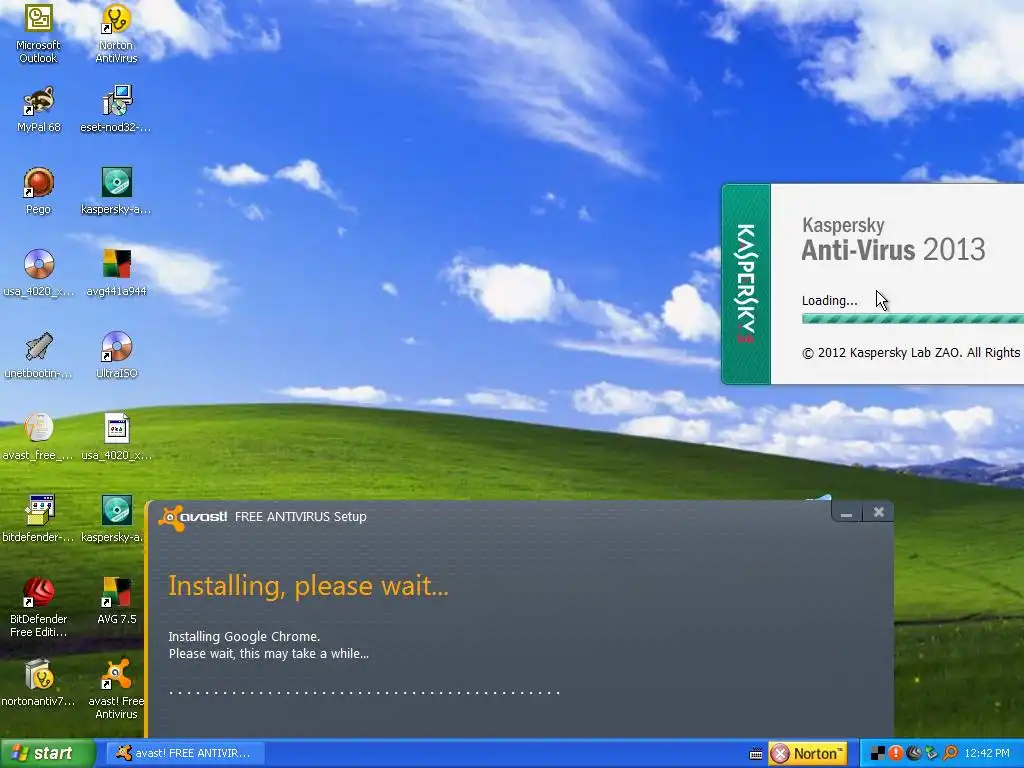Click the avast! logo in the setup title
The image size is (1024, 768).
click(x=193, y=517)
